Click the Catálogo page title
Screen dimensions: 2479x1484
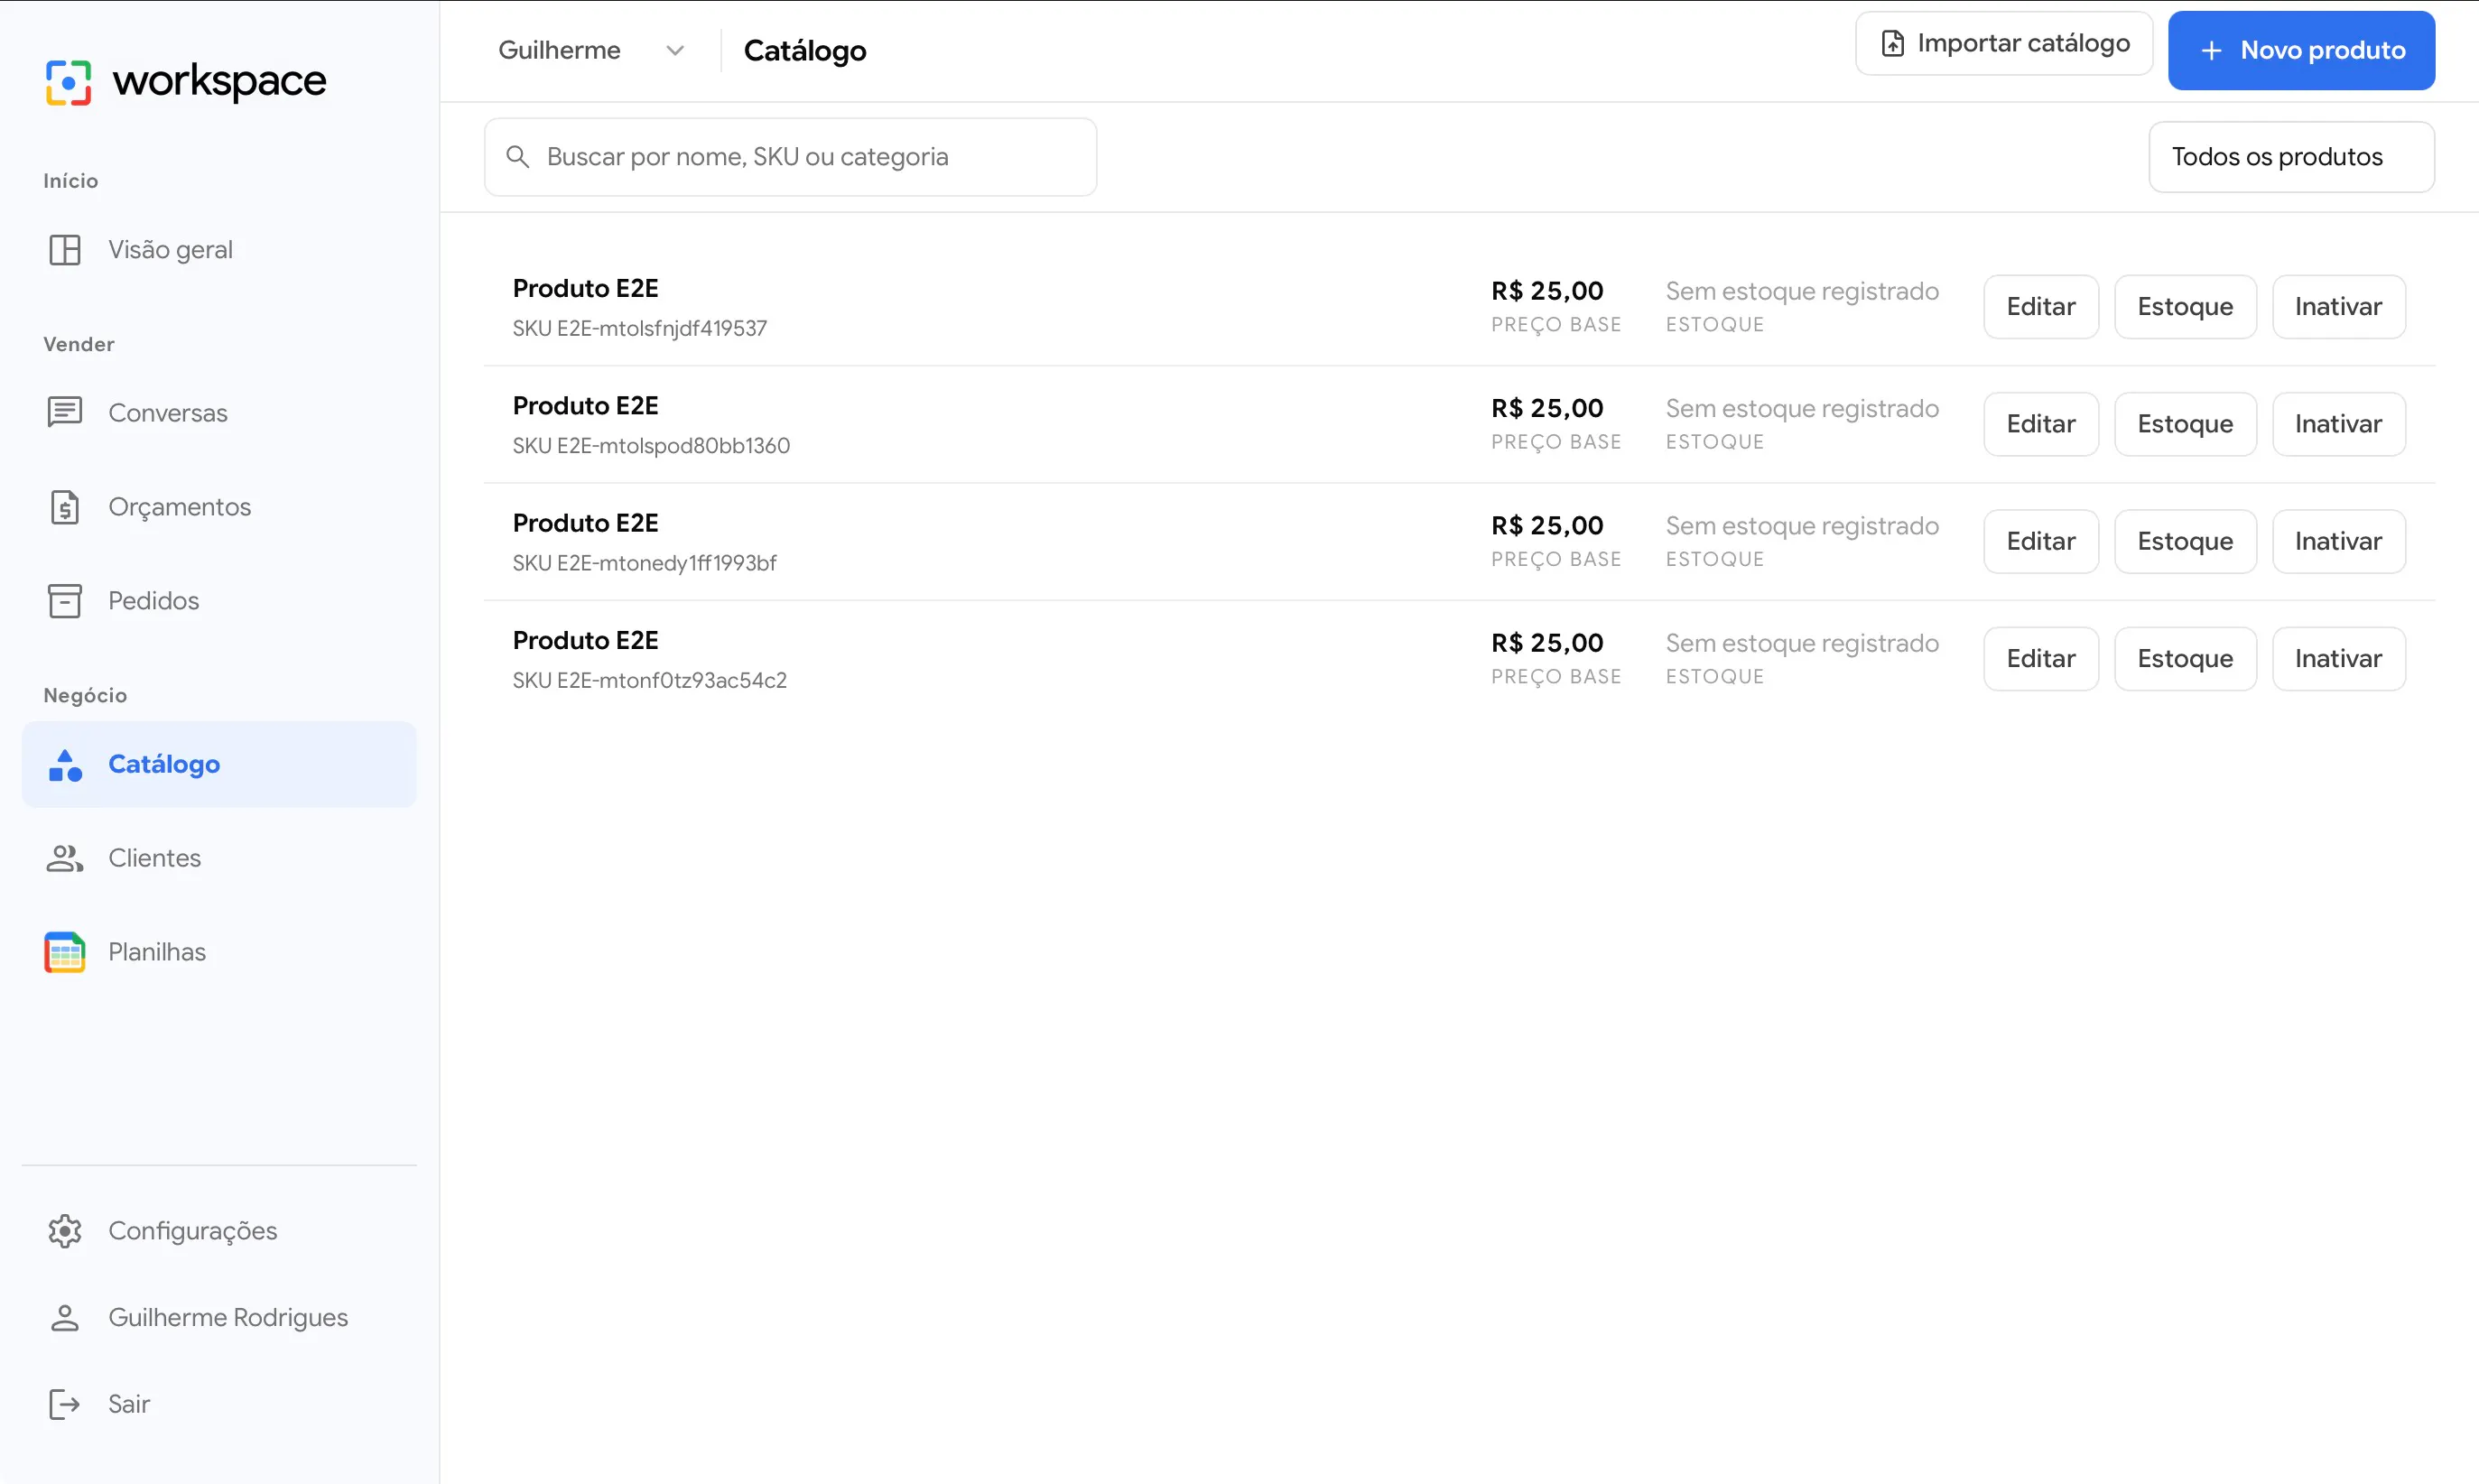(x=804, y=51)
